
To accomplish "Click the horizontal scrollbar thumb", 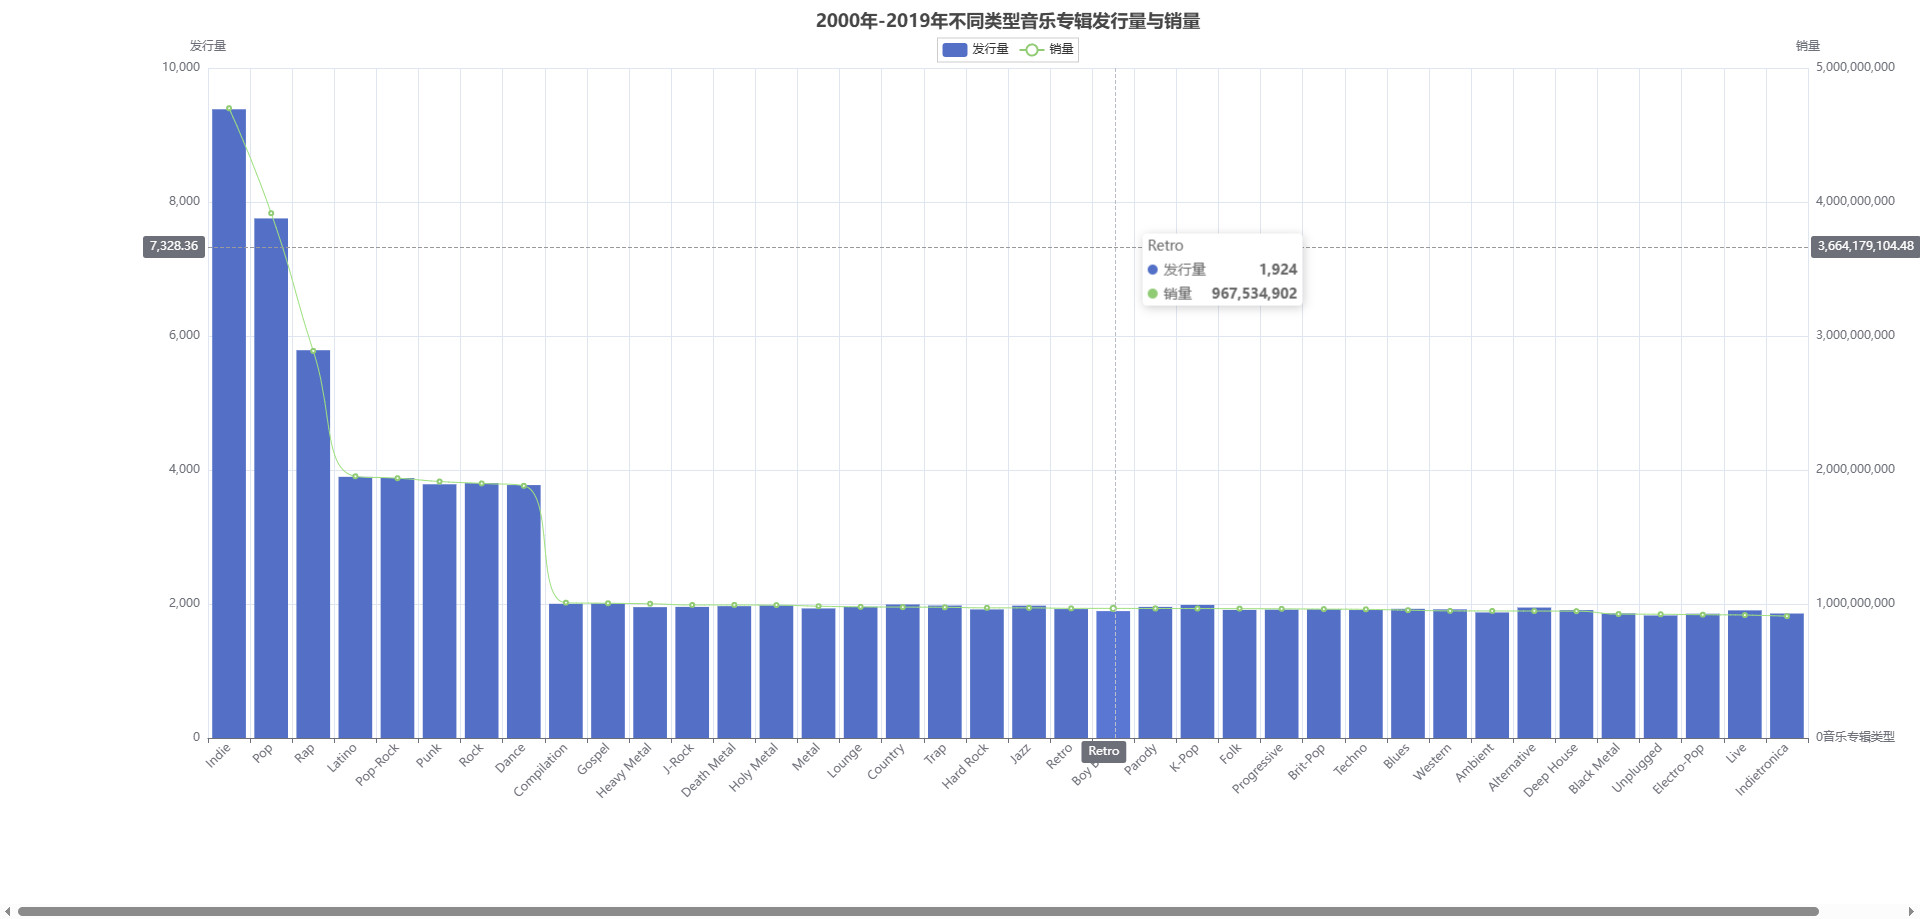I will click(x=918, y=911).
